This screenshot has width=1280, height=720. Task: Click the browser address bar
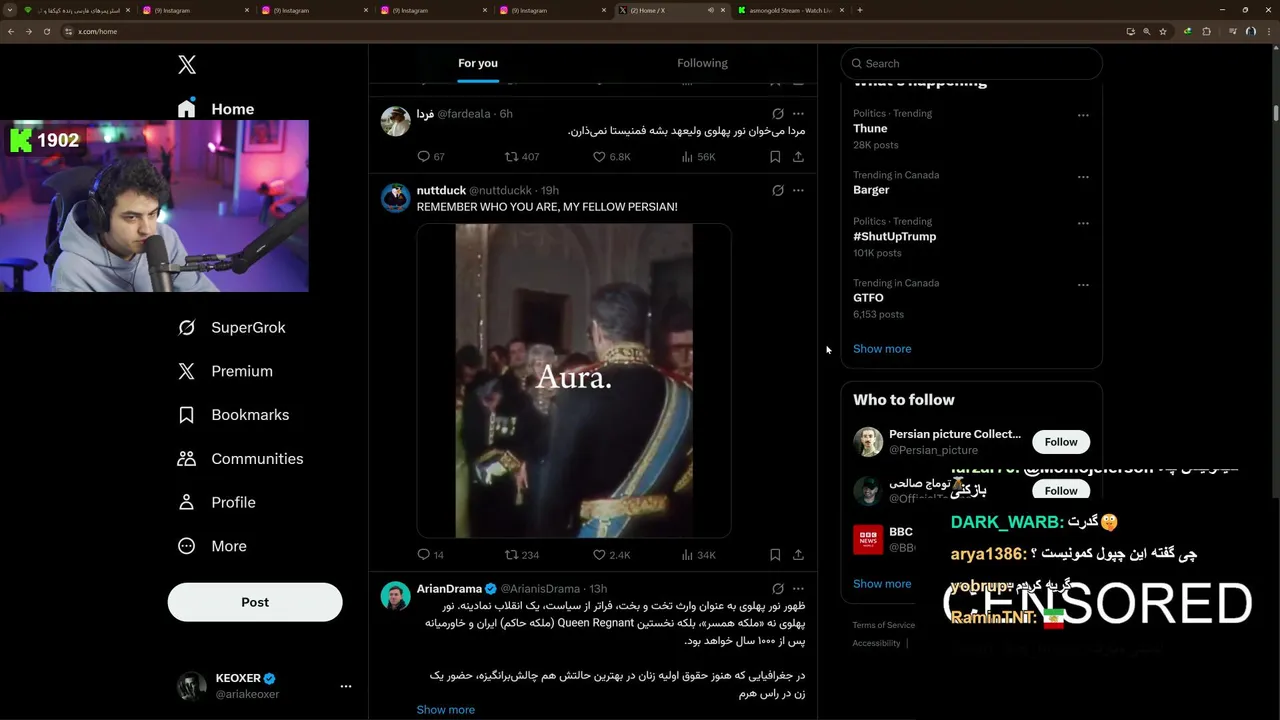pos(590,31)
